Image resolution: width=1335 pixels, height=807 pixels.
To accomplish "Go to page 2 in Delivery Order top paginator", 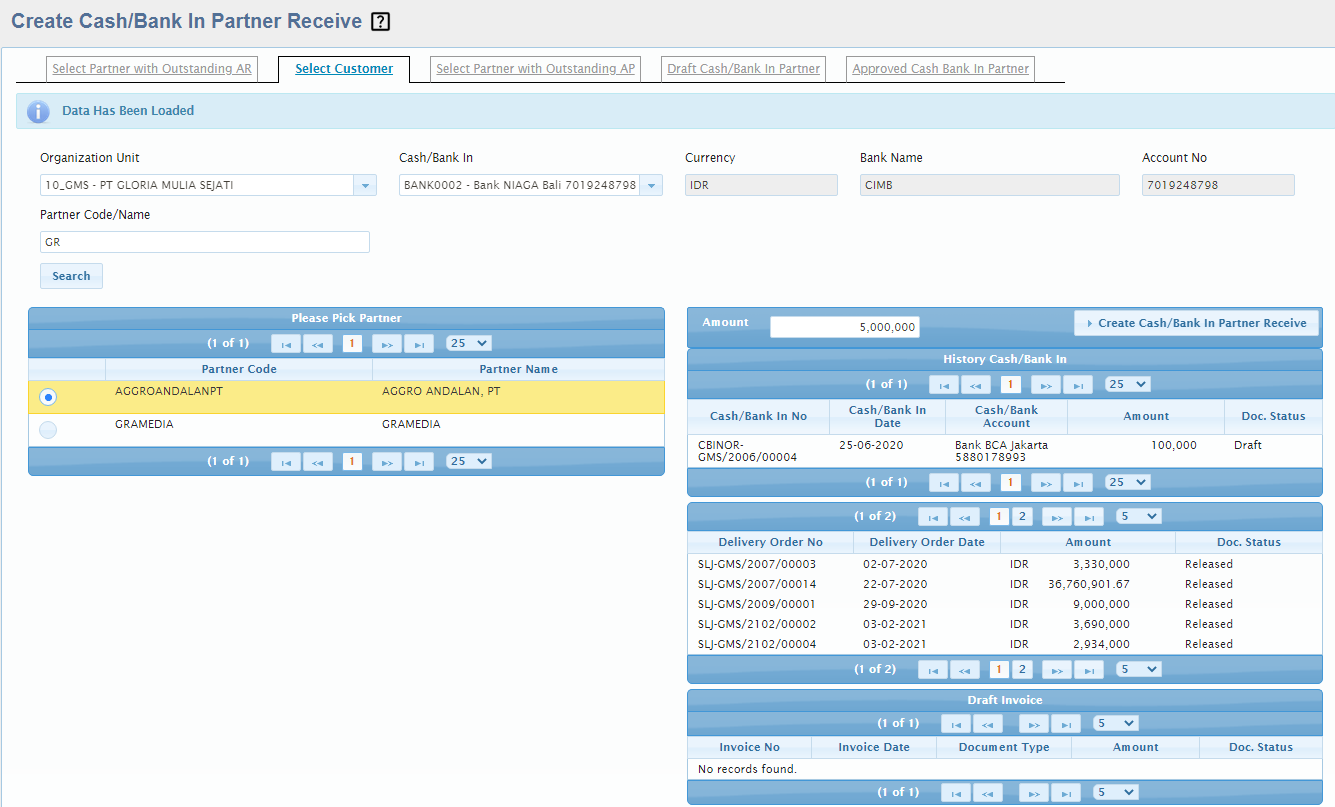I will point(1021,516).
